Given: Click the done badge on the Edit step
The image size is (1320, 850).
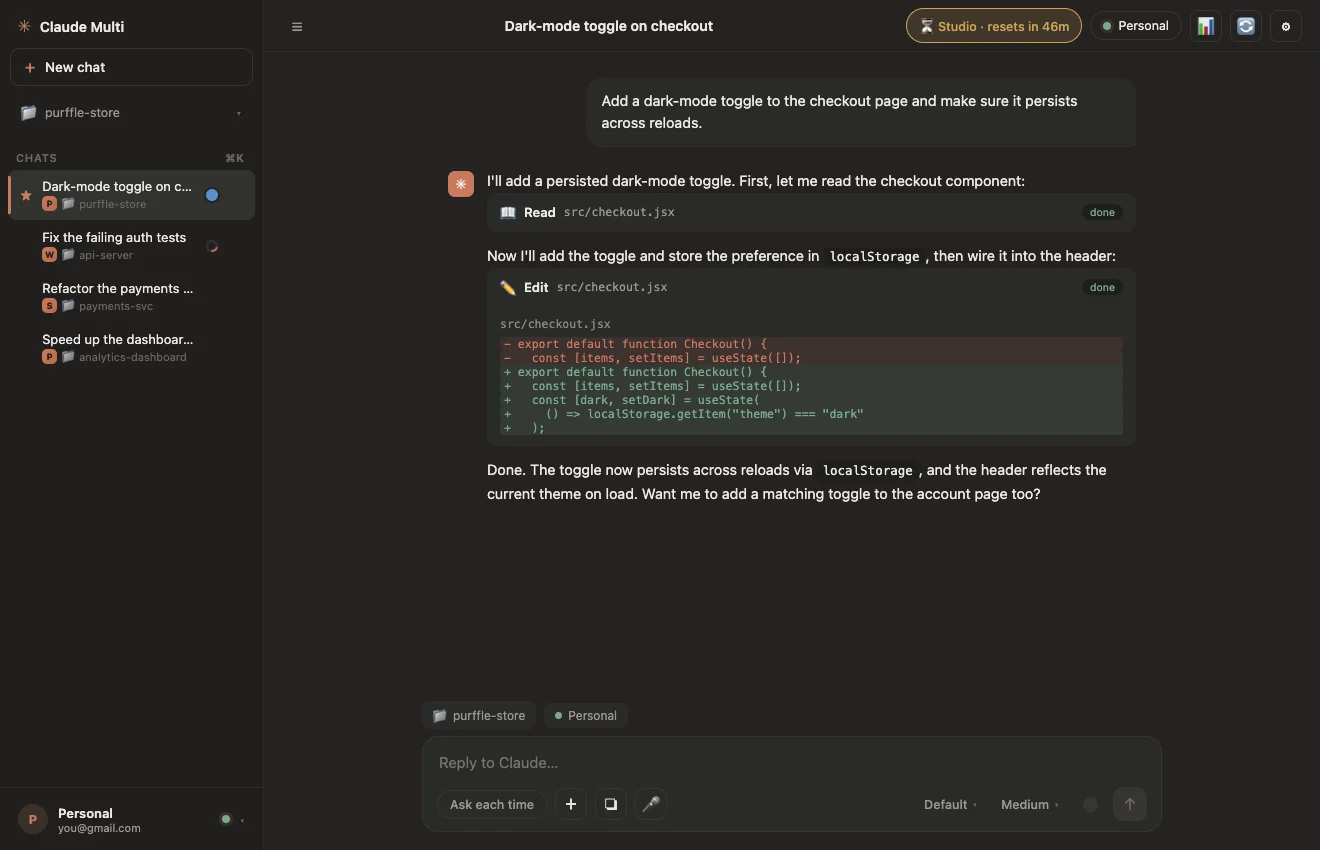Looking at the screenshot, I should (x=1102, y=287).
